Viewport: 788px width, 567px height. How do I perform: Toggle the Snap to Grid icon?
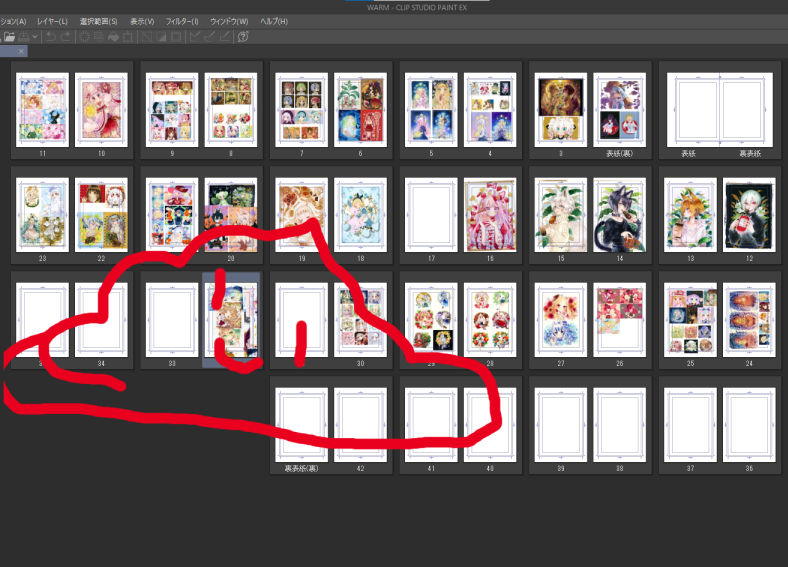(x=224, y=37)
